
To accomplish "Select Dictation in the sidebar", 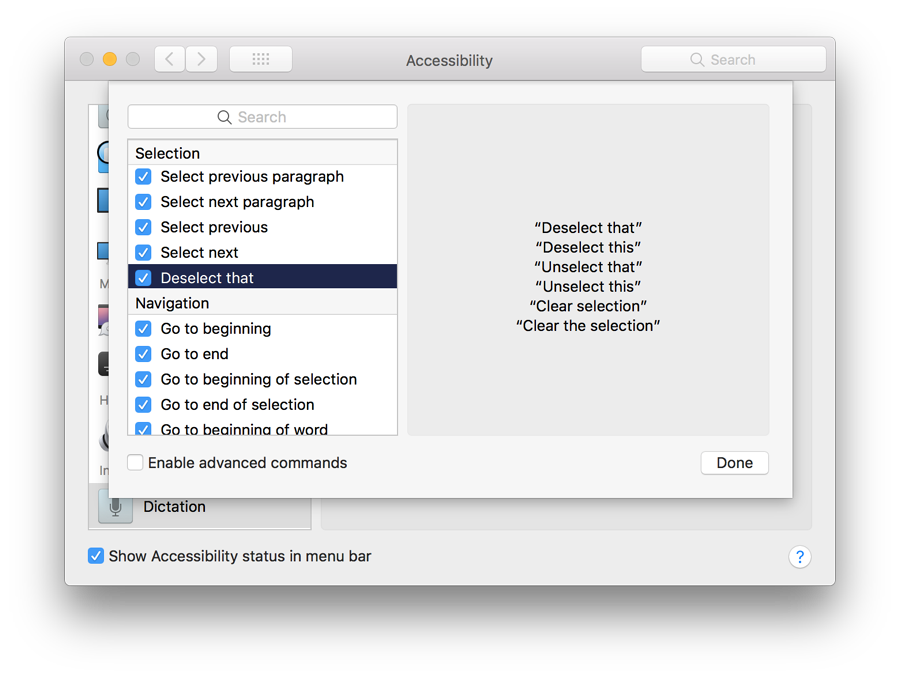I will tap(200, 507).
